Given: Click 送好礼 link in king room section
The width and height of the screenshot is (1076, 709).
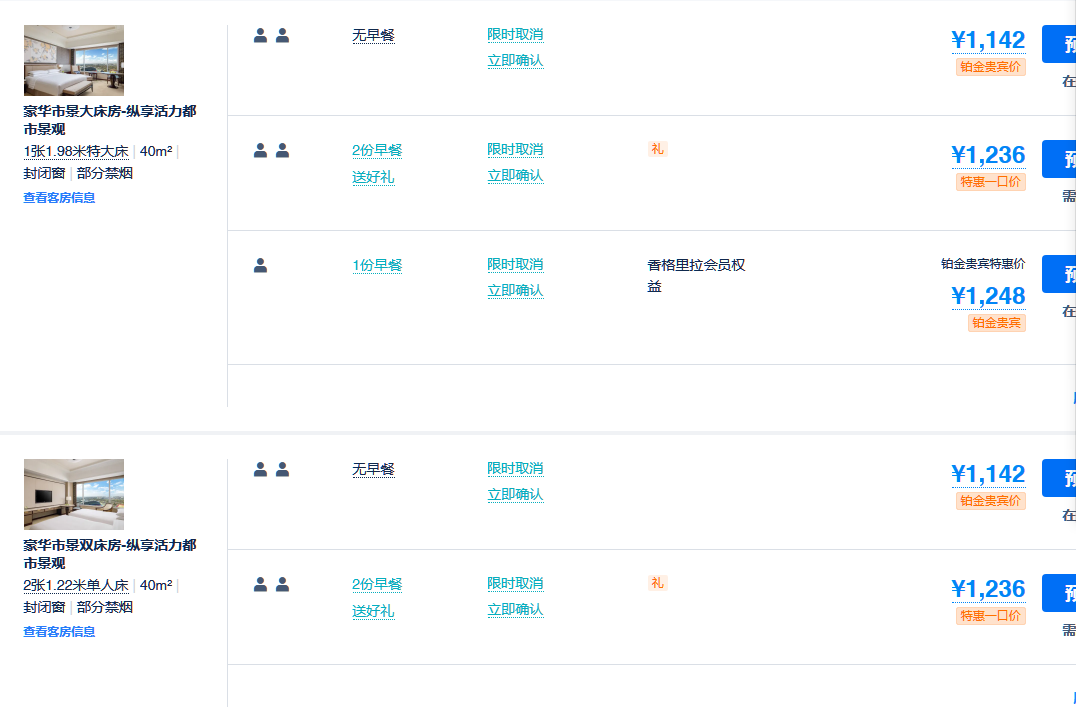Looking at the screenshot, I should pyautogui.click(x=373, y=177).
